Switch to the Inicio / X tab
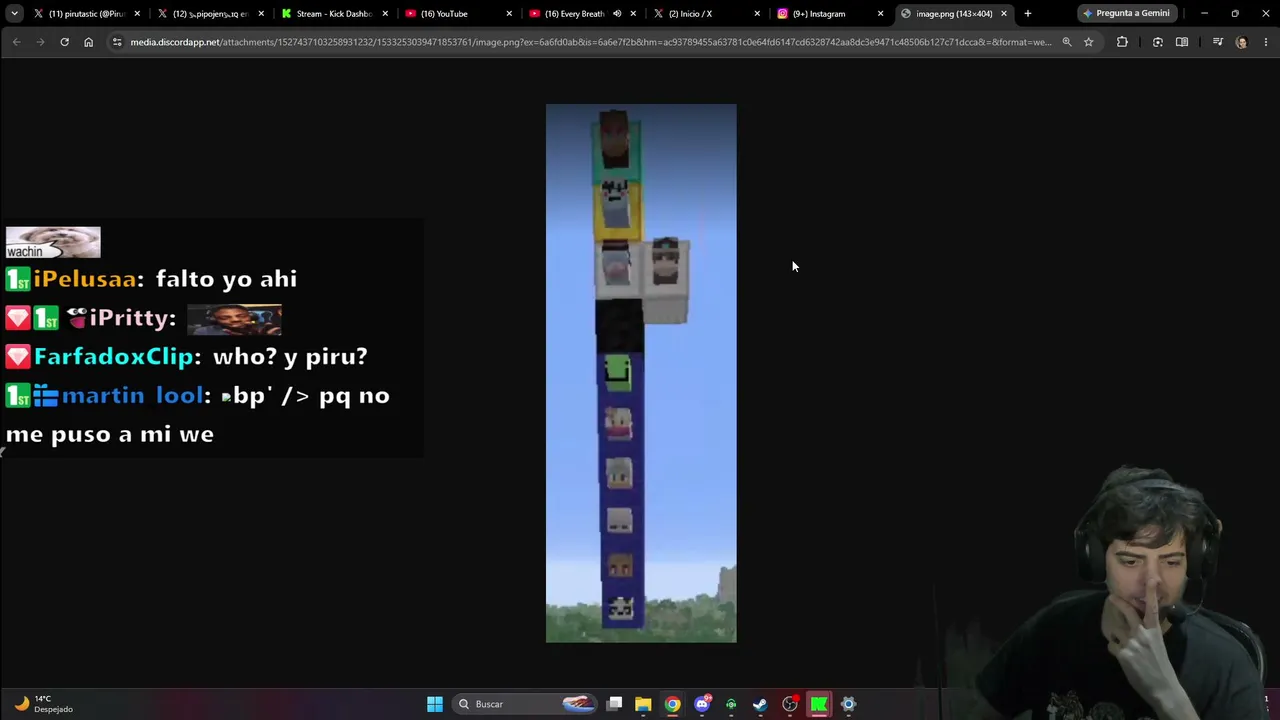This screenshot has height=720, width=1280. click(x=706, y=14)
